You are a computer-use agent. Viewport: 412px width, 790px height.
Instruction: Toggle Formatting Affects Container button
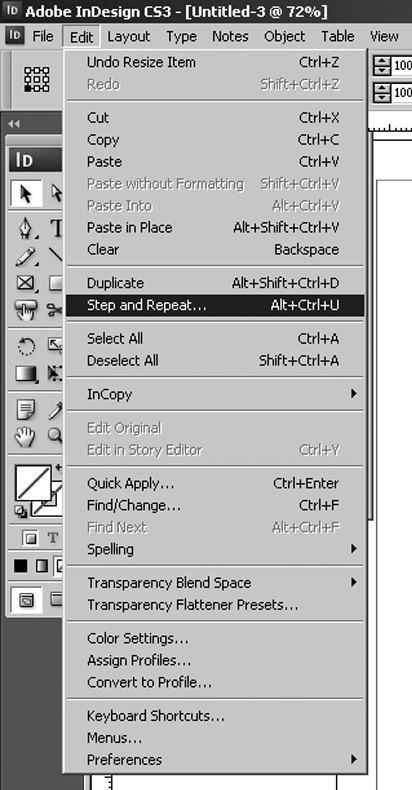pyautogui.click(x=30, y=539)
